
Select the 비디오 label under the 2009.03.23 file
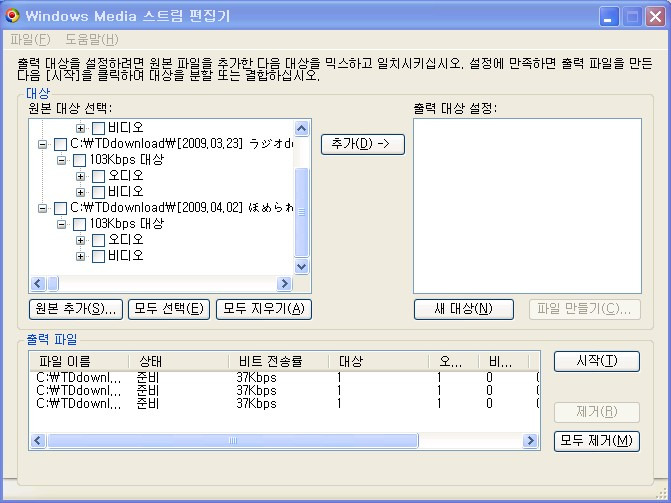pyautogui.click(x=126, y=192)
